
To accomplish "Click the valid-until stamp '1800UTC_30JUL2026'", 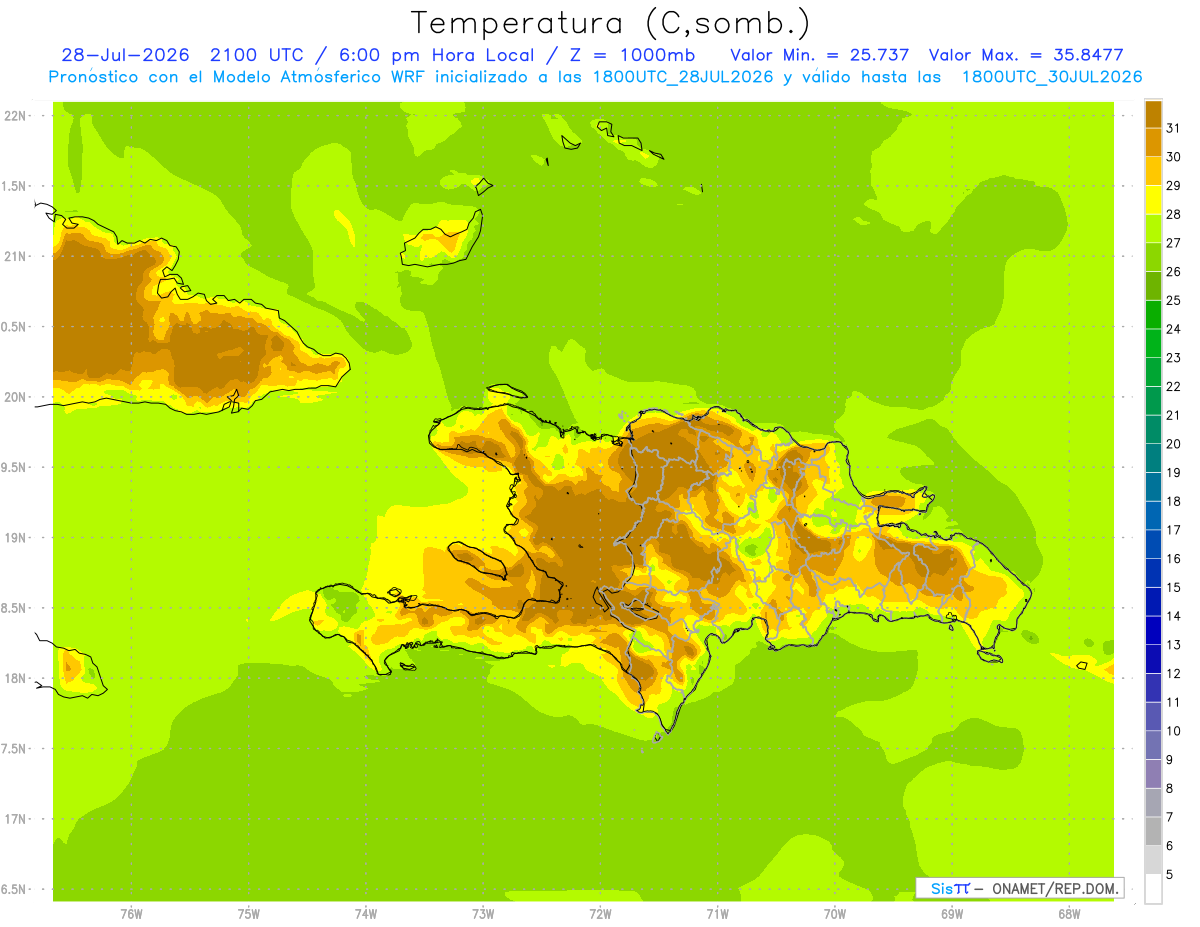I will (x=1051, y=76).
